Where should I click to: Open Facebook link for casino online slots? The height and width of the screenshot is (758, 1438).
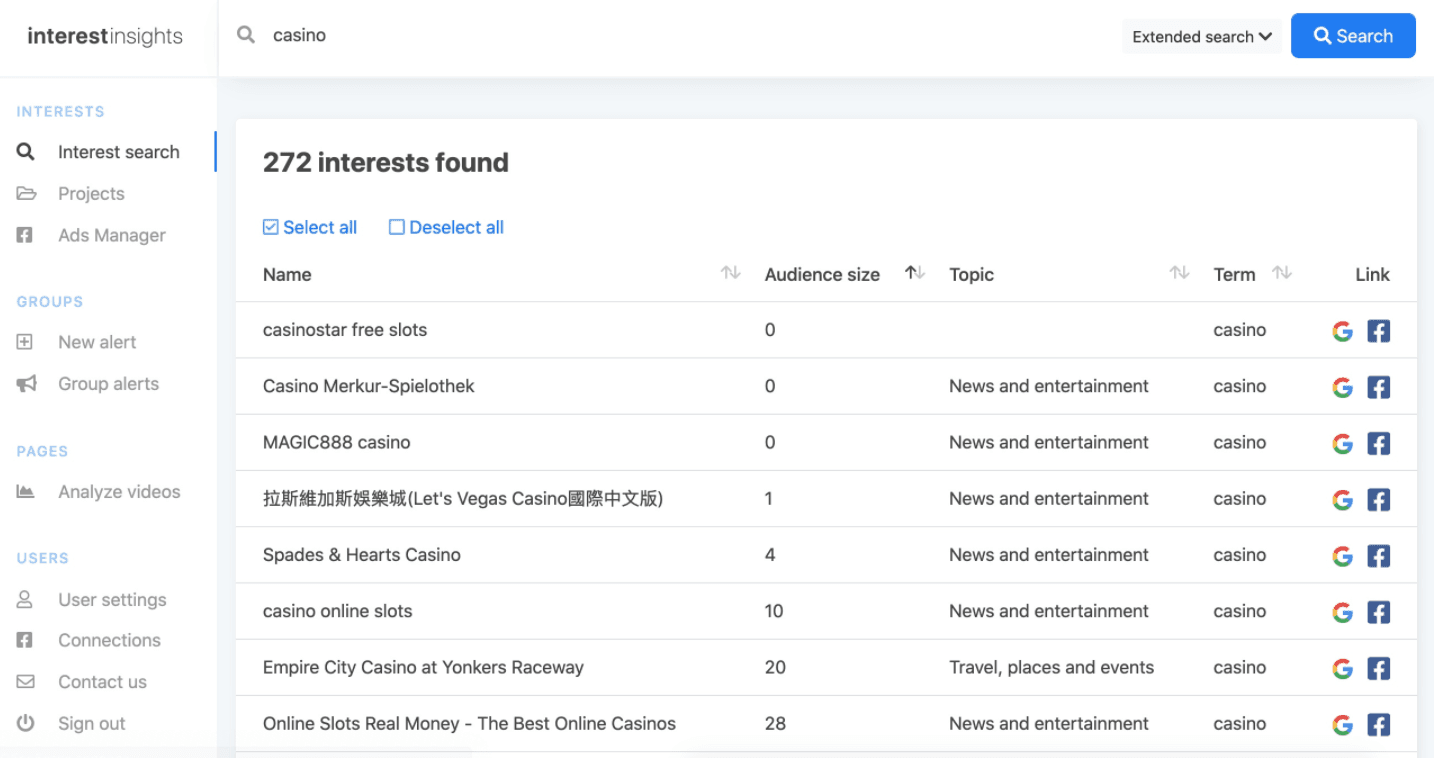tap(1378, 612)
